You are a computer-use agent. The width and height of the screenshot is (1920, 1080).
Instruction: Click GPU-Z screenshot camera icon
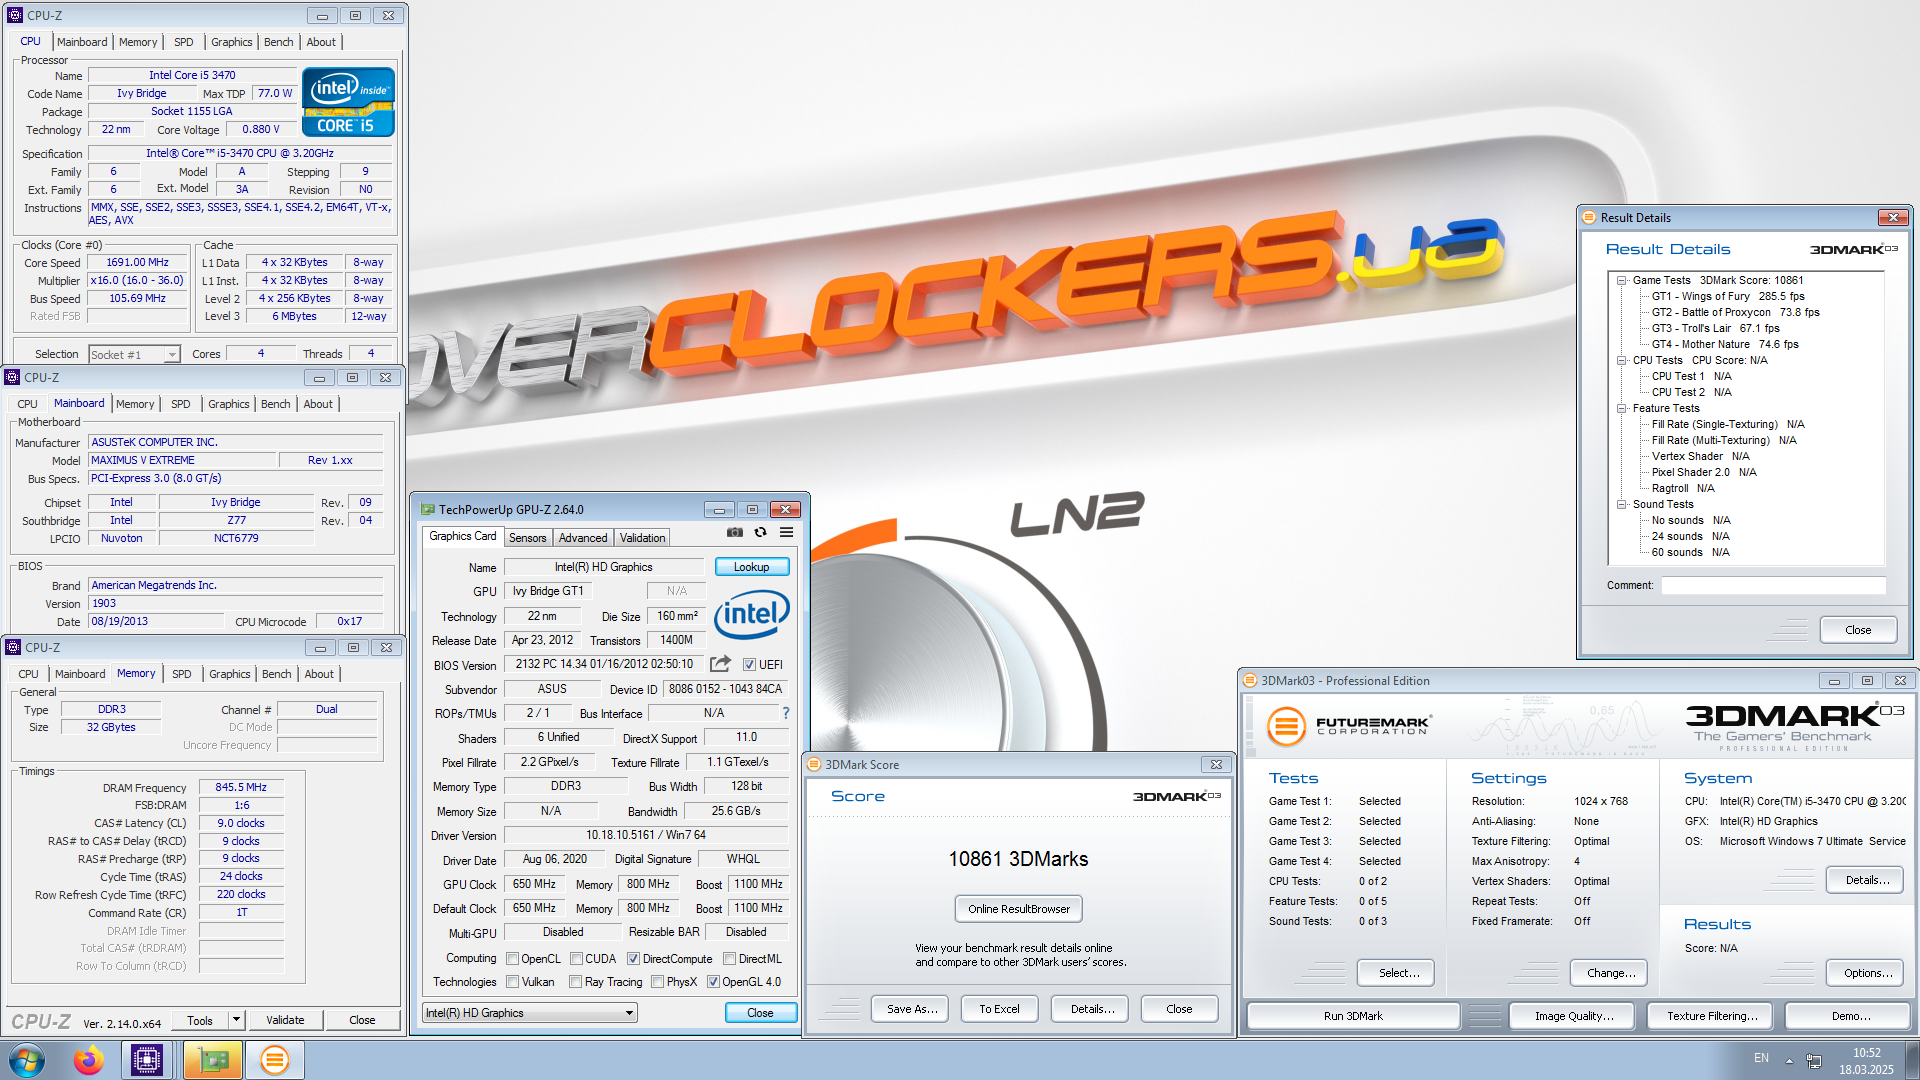pos(735,533)
